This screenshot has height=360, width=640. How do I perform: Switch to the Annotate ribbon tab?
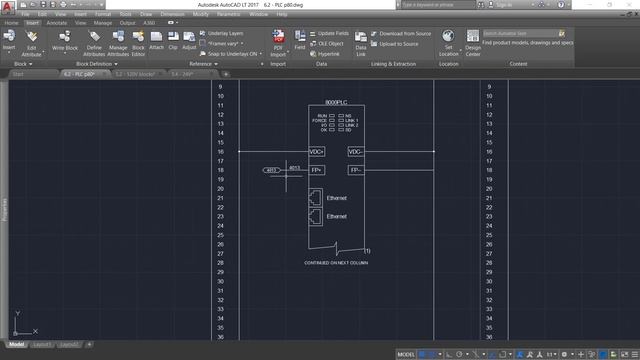(x=57, y=23)
